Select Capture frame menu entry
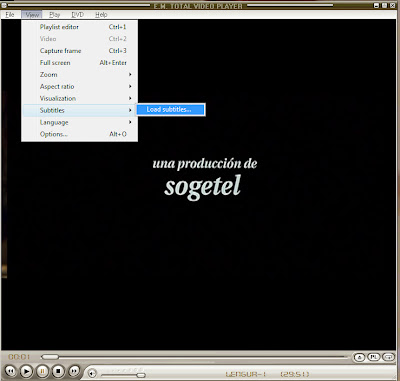 [x=80, y=51]
